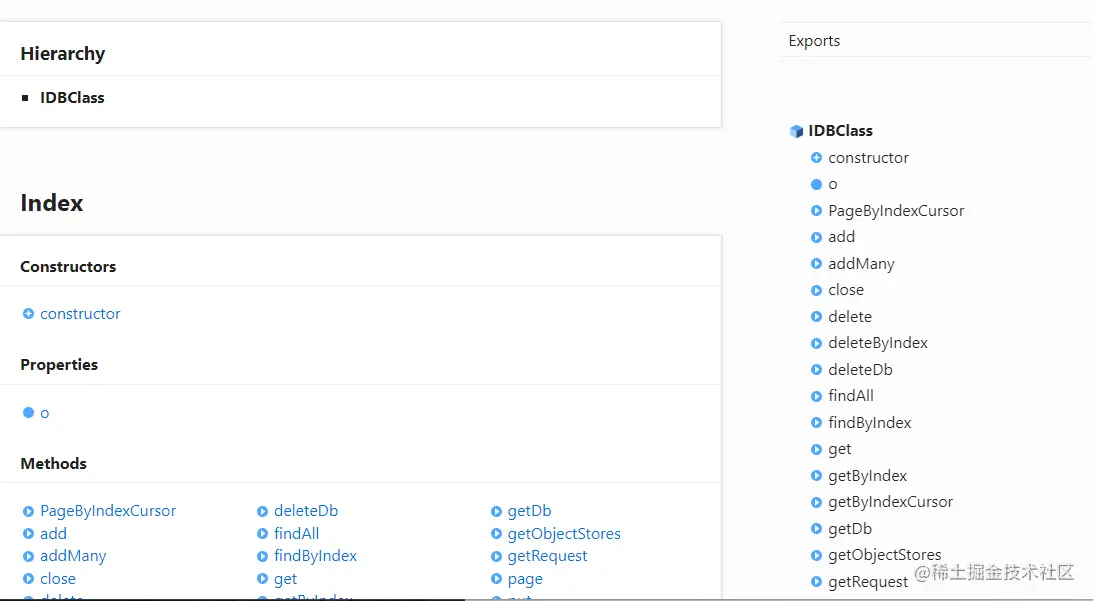Go to addMany in the sidebar list
The width and height of the screenshot is (1093, 601).
coord(861,264)
